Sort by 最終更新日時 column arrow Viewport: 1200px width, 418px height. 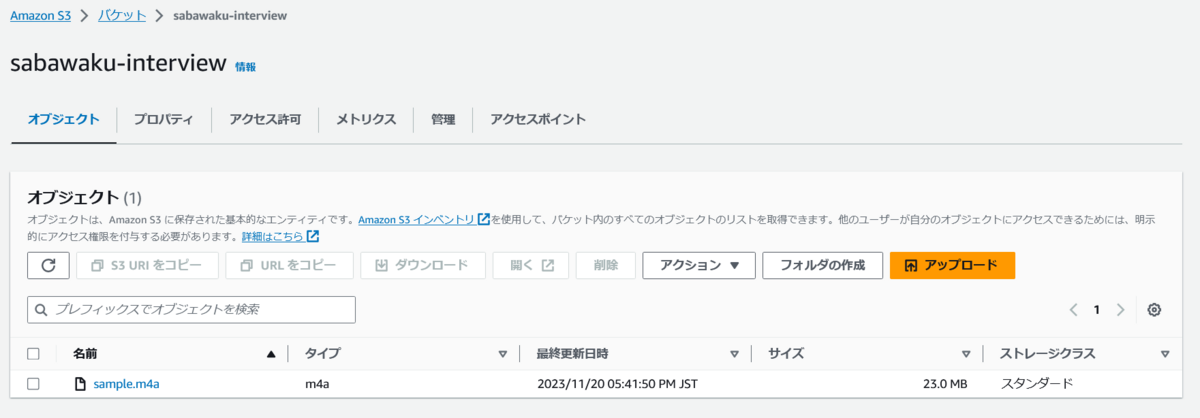(x=735, y=354)
